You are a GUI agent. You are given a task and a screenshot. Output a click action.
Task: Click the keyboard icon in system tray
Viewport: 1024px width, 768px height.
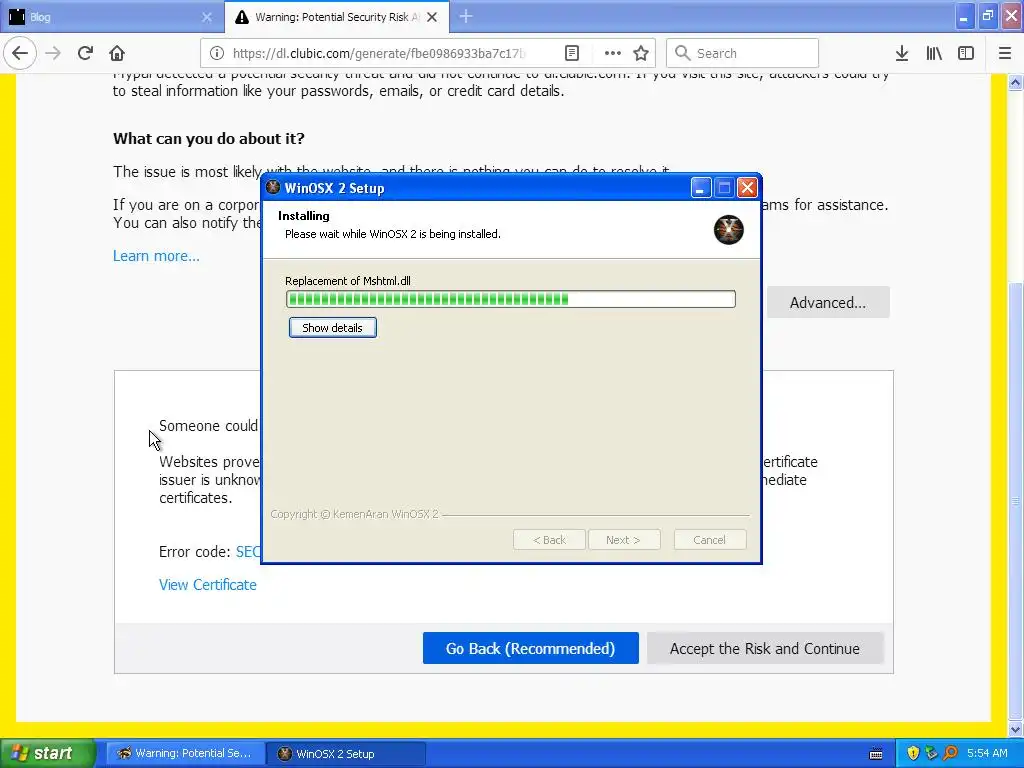[x=876, y=754]
